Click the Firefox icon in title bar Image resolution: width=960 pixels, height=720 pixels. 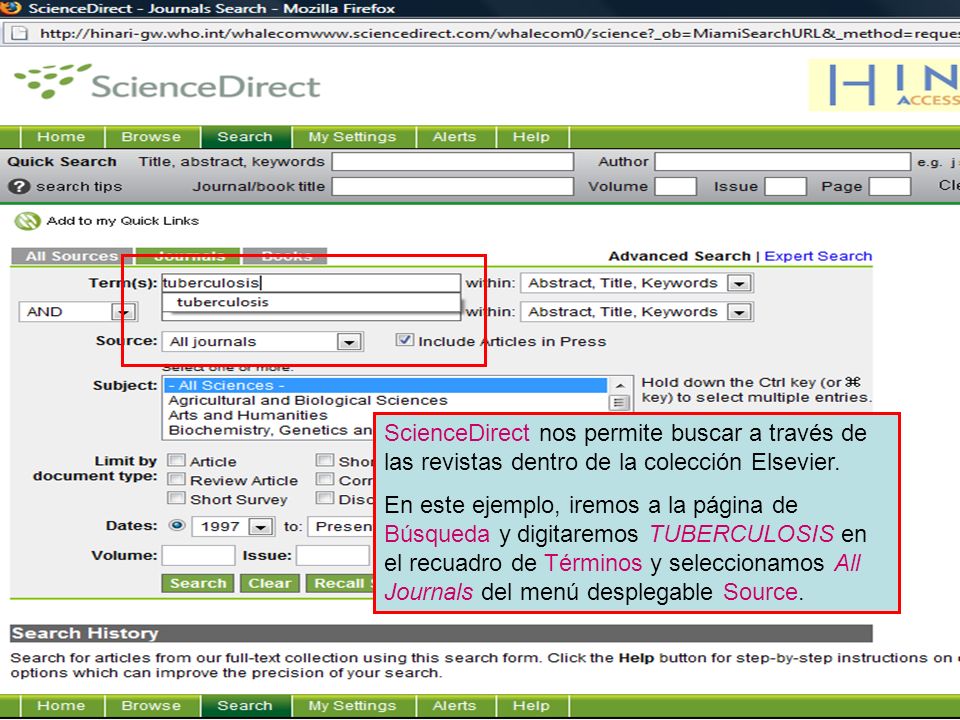click(x=10, y=8)
